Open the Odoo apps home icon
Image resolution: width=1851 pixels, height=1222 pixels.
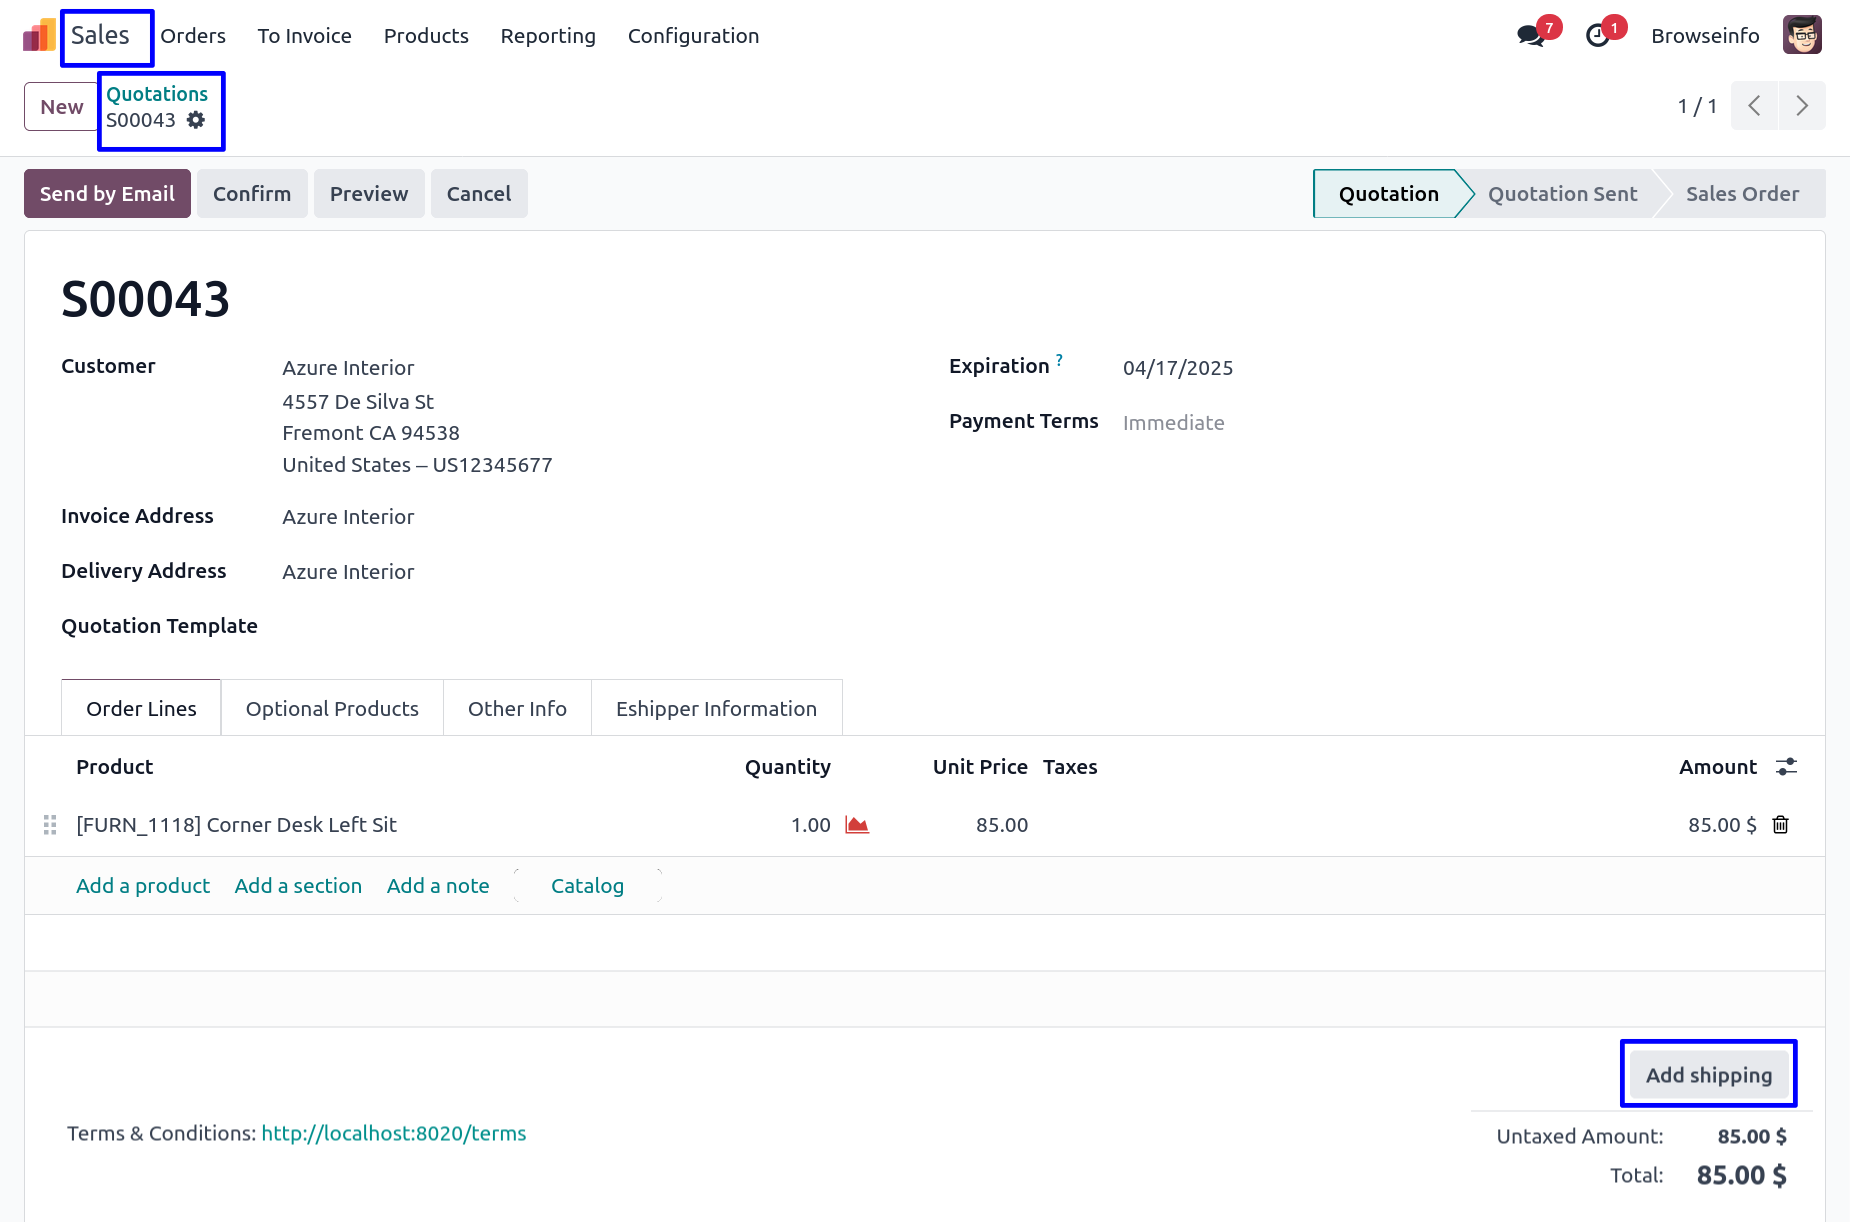pos(39,36)
